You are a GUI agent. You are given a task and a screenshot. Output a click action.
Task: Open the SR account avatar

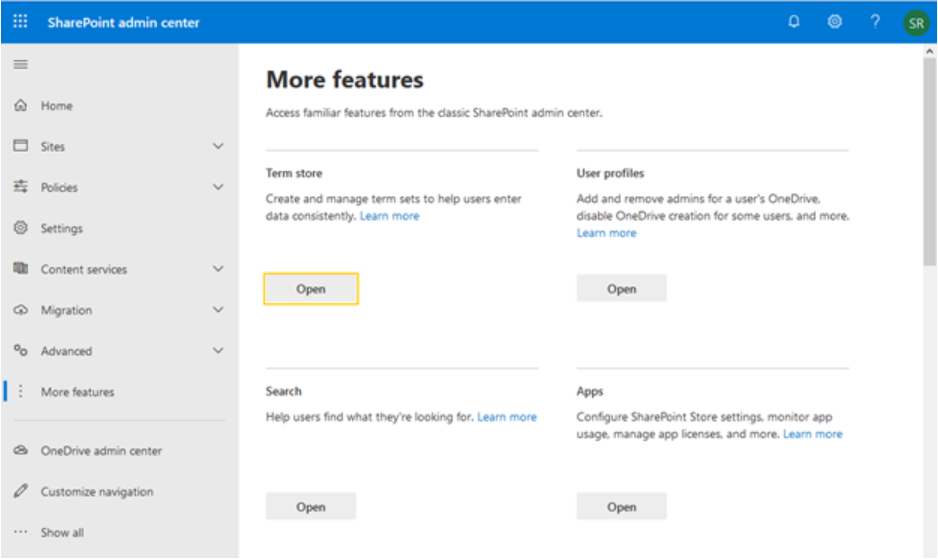click(x=915, y=22)
